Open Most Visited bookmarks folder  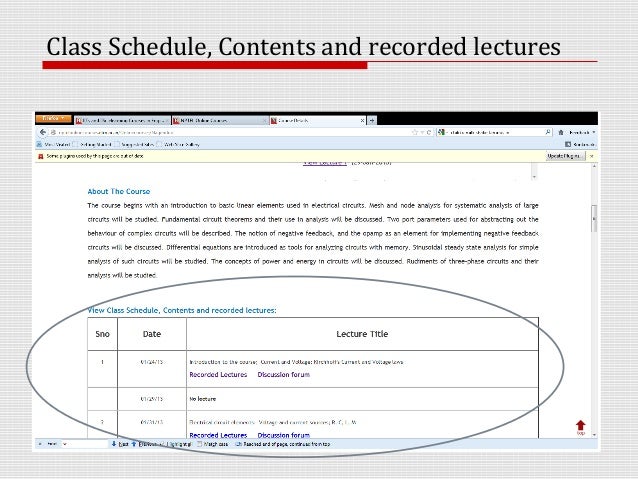pos(53,144)
